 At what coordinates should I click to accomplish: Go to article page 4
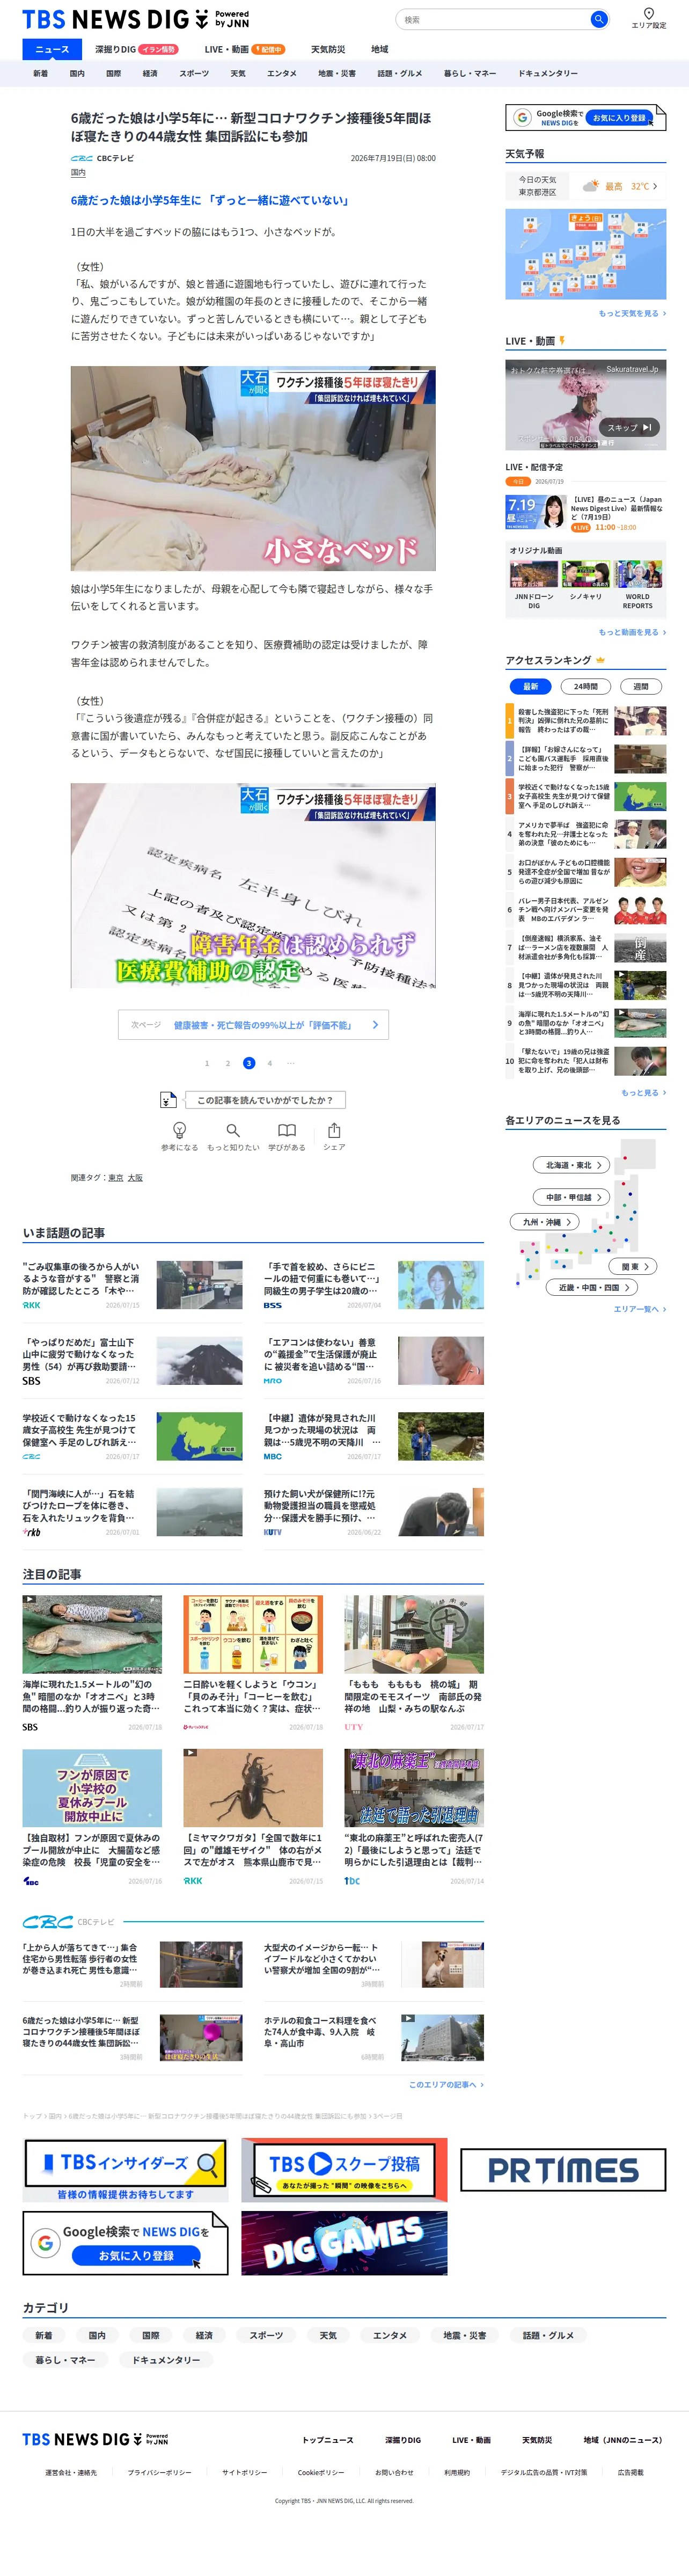270,1063
